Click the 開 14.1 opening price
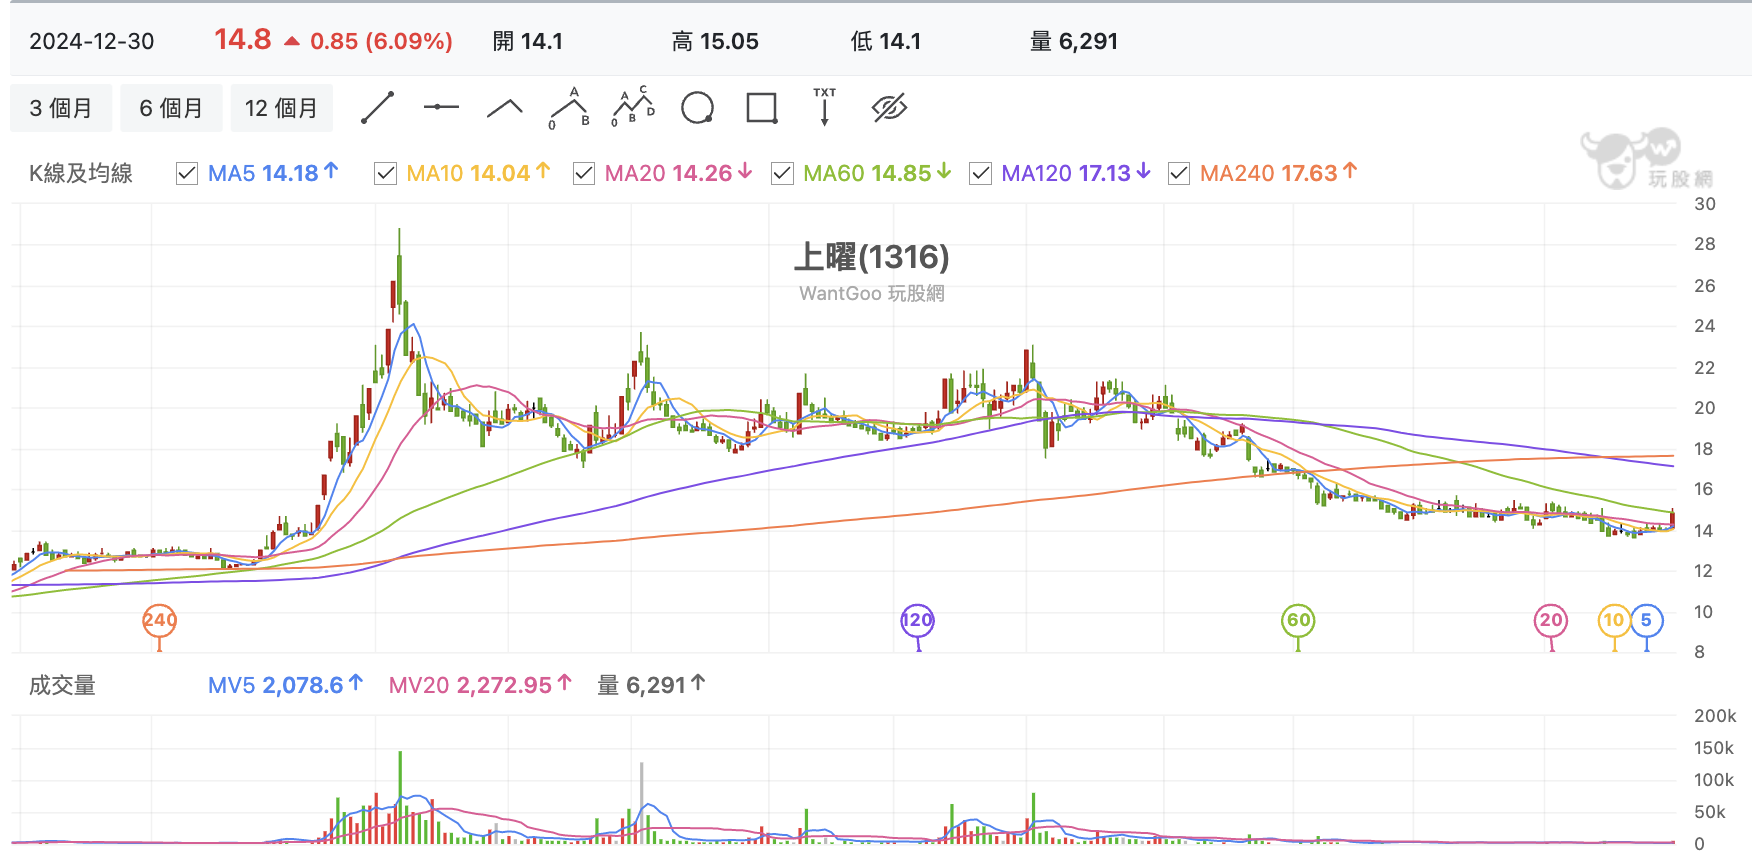The width and height of the screenshot is (1752, 860). click(528, 42)
